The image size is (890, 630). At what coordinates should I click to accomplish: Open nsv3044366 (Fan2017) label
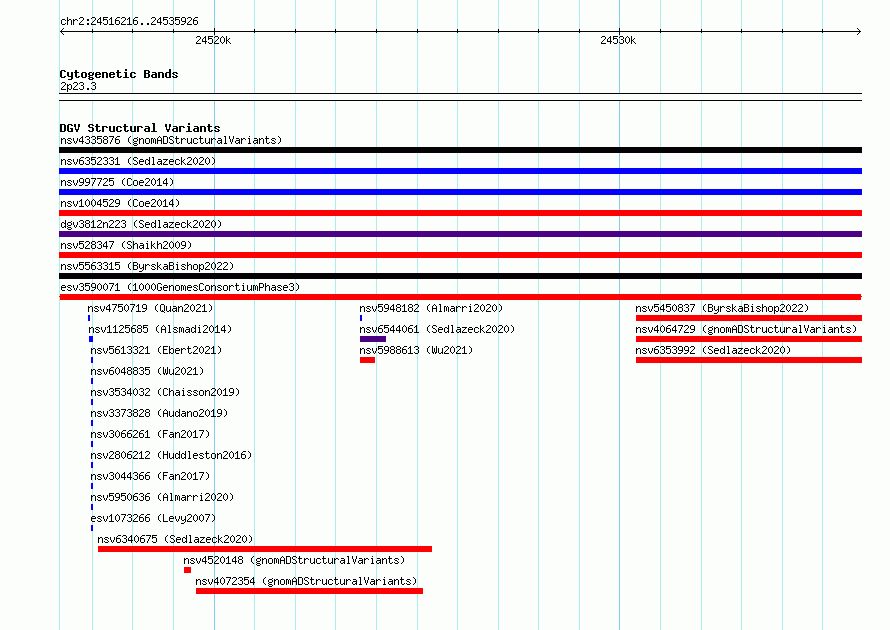150,476
